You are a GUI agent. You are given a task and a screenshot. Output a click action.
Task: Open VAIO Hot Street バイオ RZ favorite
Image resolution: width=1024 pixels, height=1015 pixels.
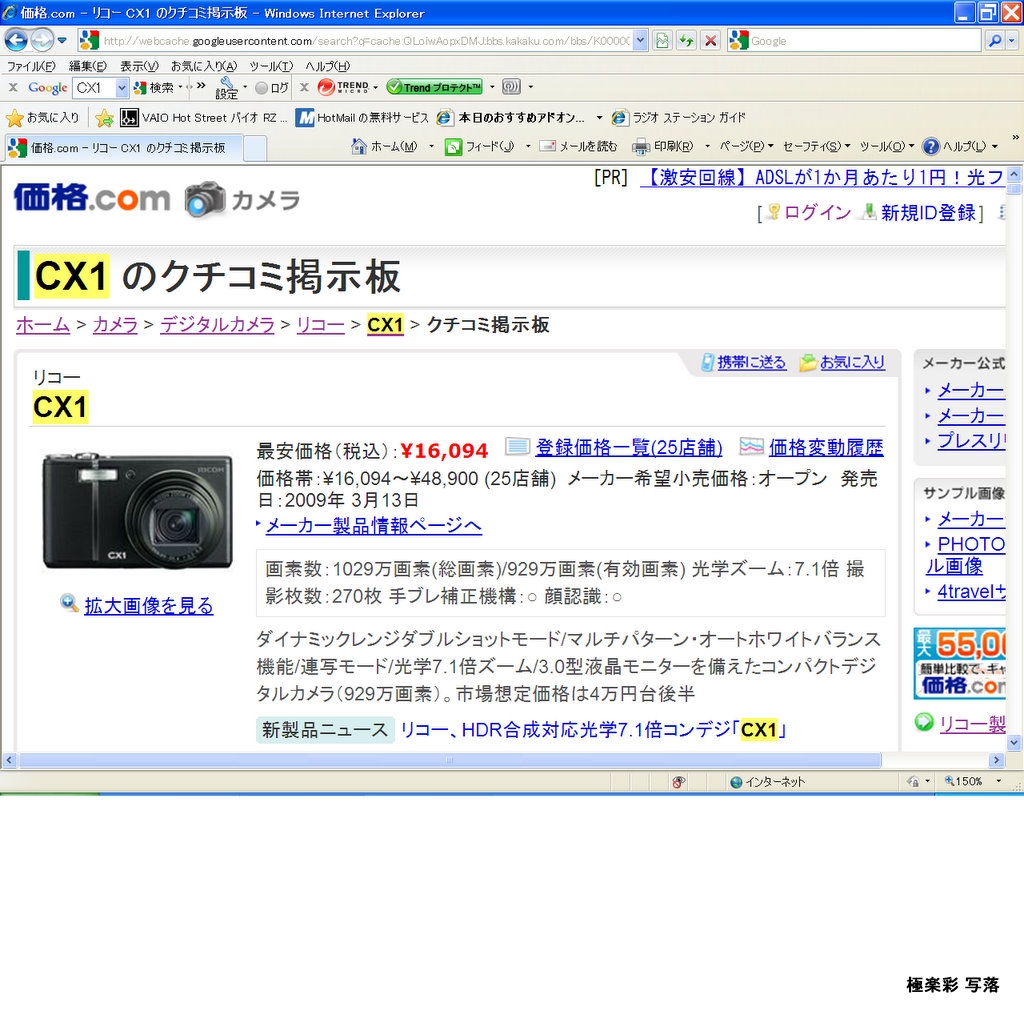(x=204, y=118)
